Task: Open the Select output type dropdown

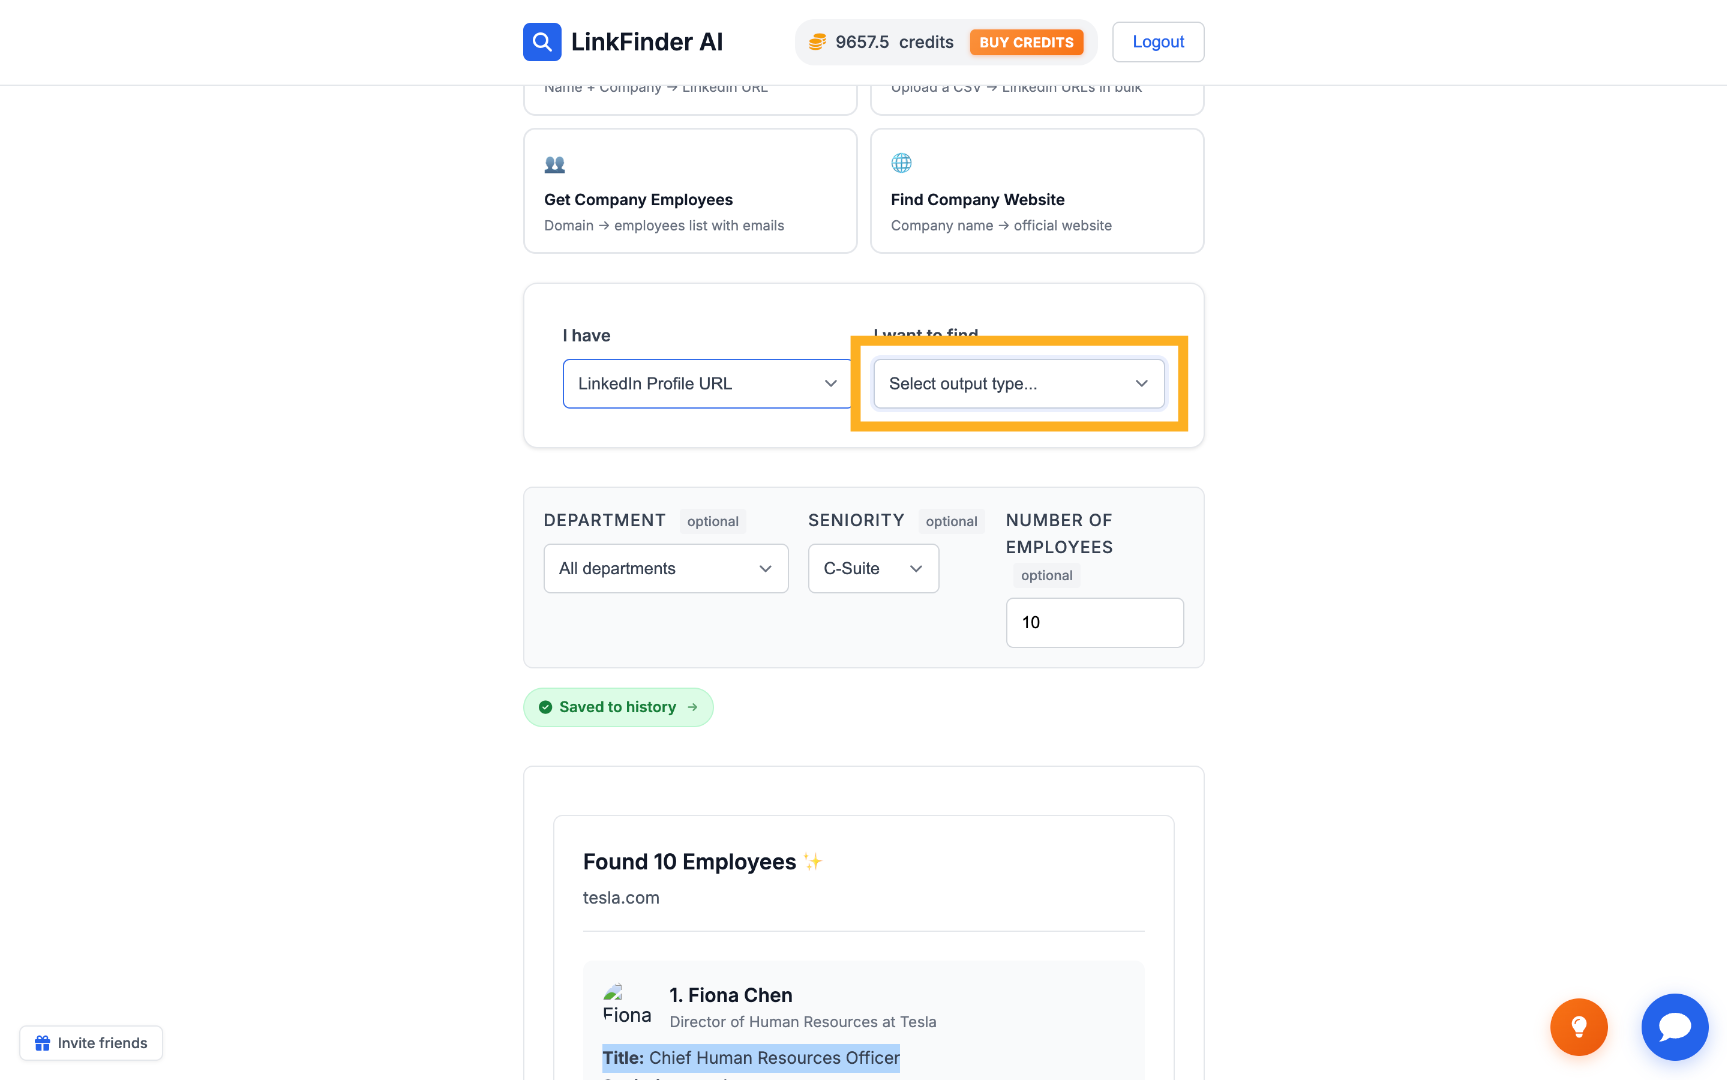Action: 1019,384
